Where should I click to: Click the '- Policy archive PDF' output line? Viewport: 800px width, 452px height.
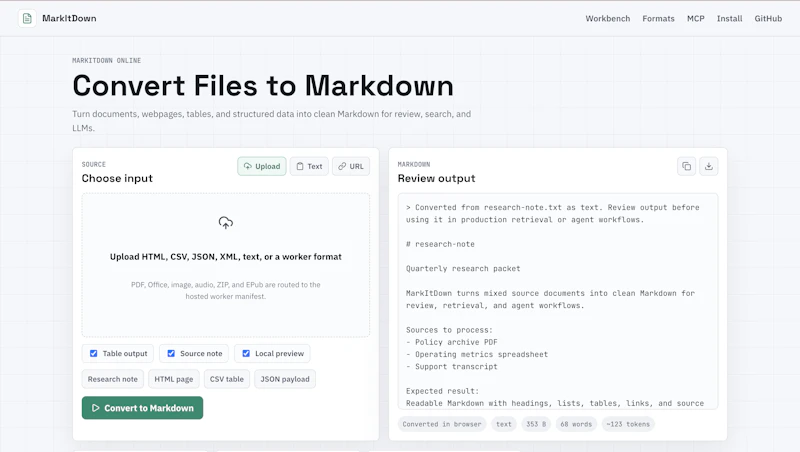[452, 342]
